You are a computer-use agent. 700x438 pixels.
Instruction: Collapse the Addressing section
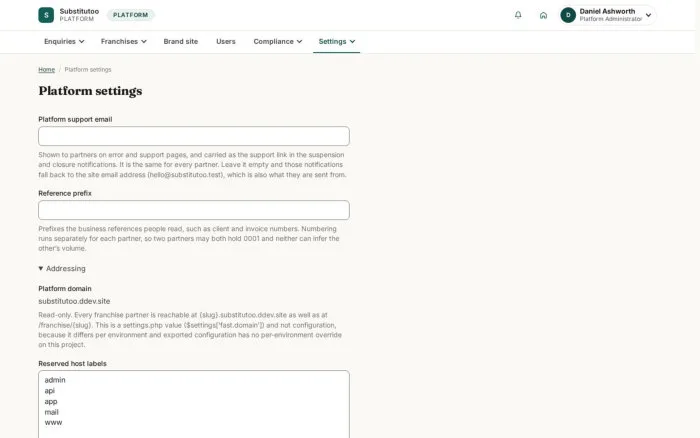[62, 269]
